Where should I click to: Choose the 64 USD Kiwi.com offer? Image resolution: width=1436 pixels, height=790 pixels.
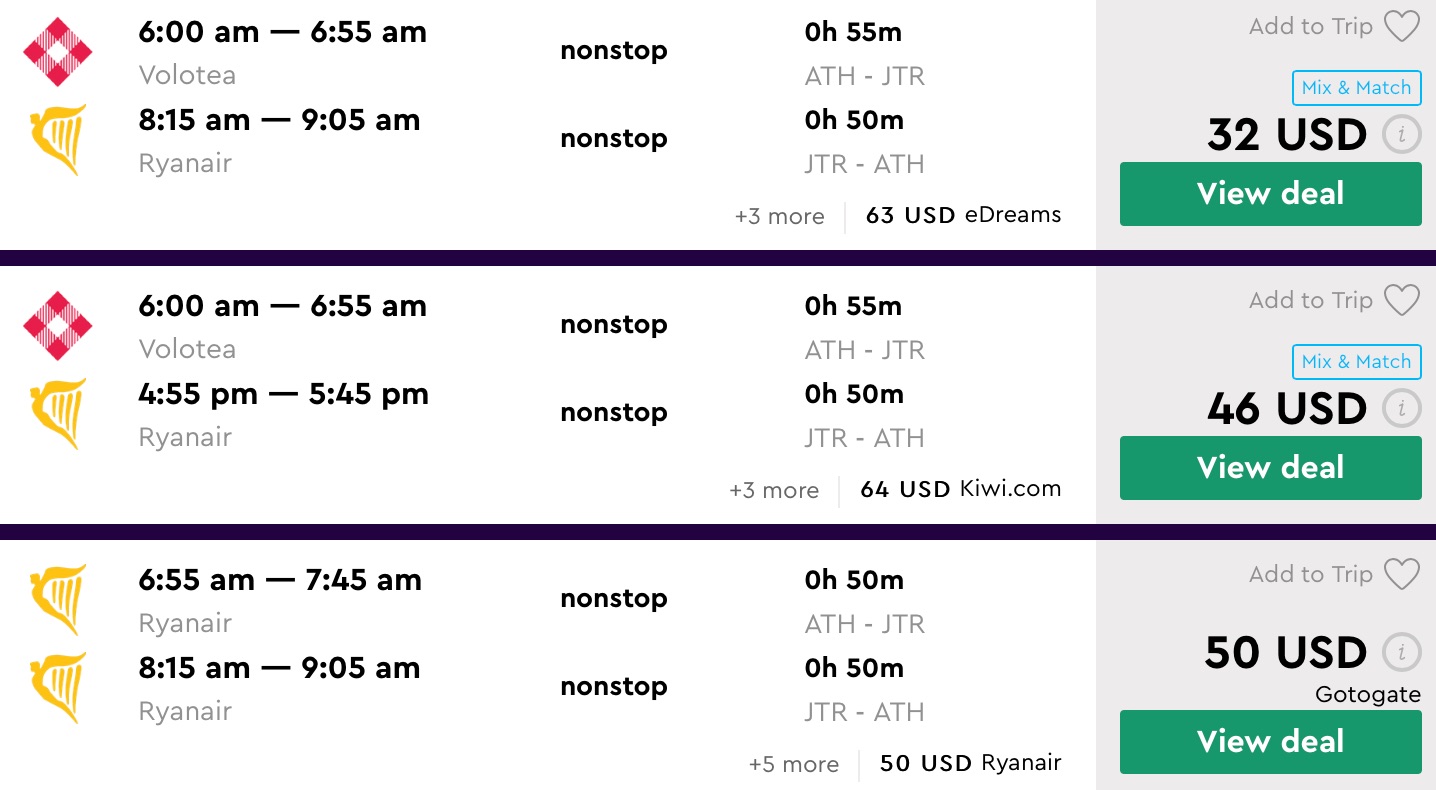point(960,489)
